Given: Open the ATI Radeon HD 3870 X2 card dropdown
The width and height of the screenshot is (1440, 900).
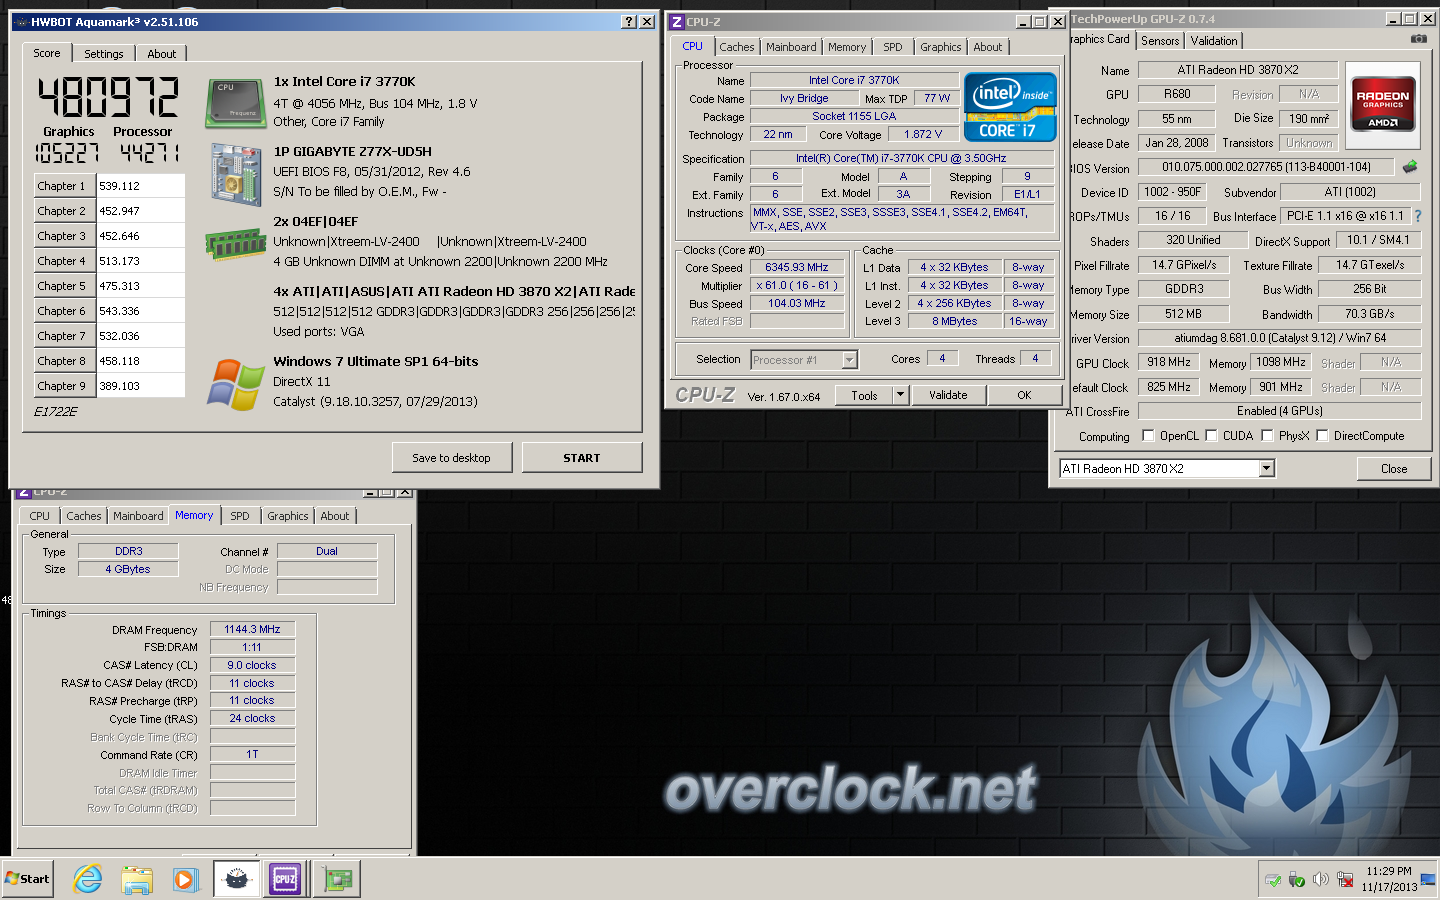Looking at the screenshot, I should 1266,468.
